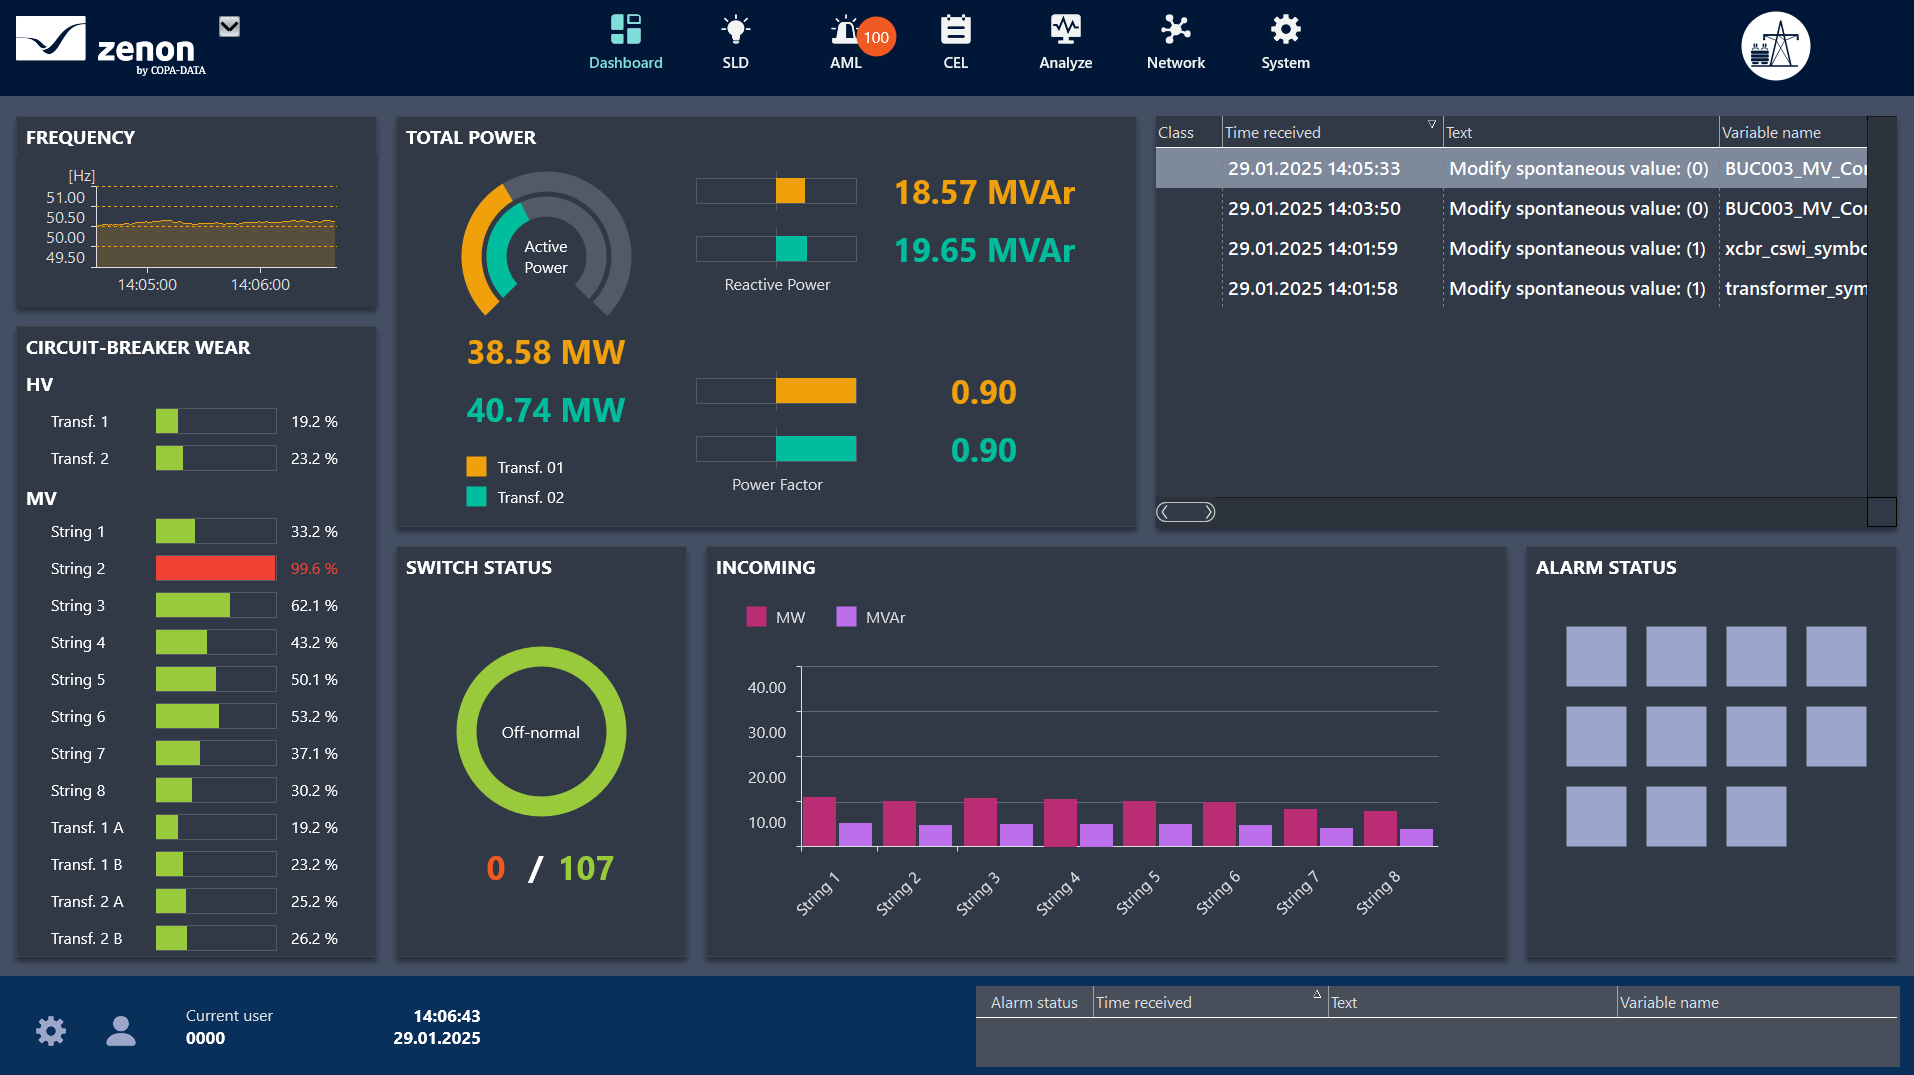Image resolution: width=1914 pixels, height=1075 pixels.
Task: Click the String 3 wear bar
Action: point(215,605)
